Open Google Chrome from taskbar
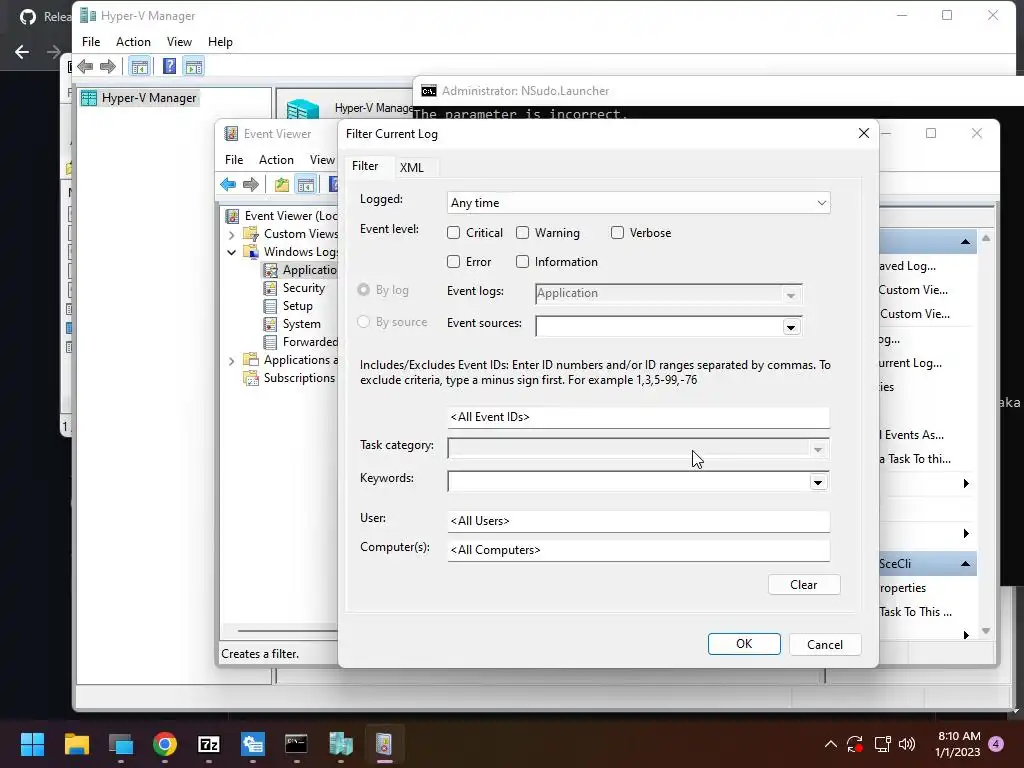This screenshot has height=768, width=1024. click(165, 744)
